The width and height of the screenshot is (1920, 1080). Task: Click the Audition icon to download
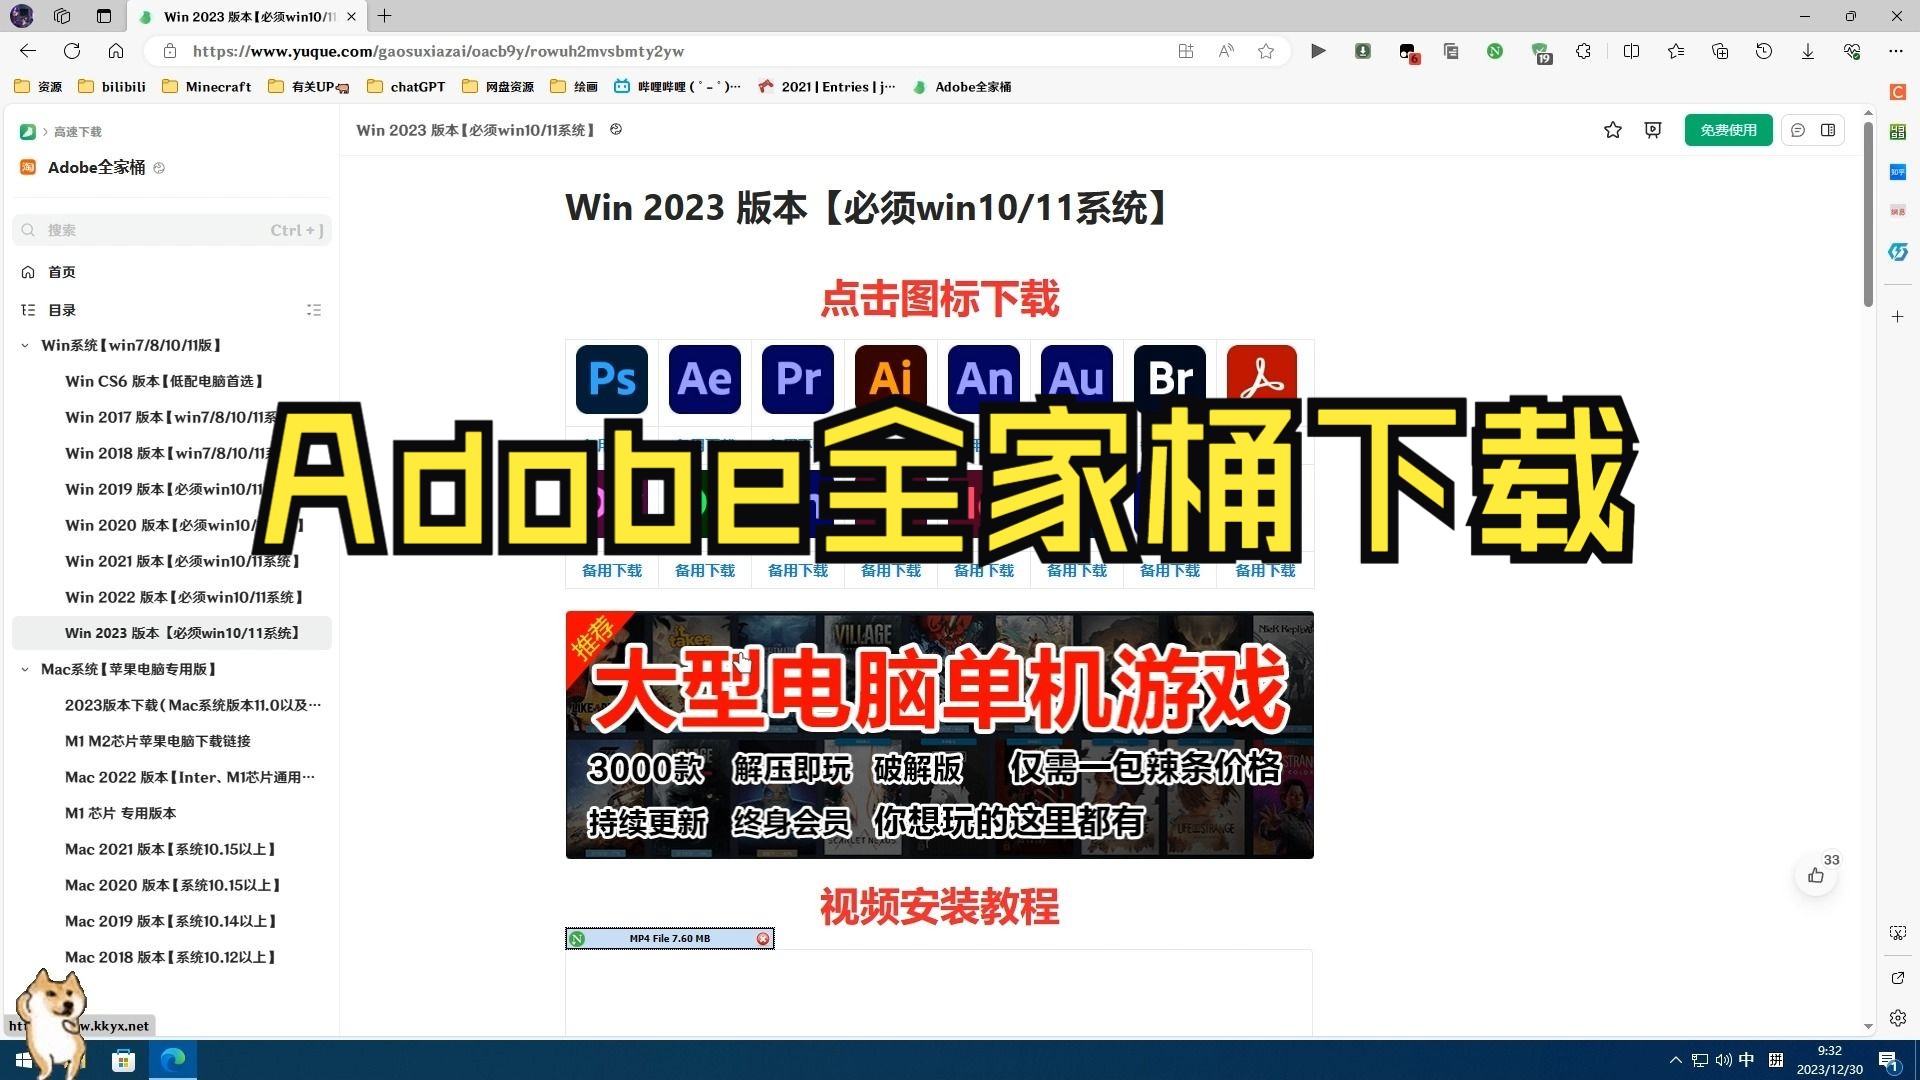[1076, 377]
